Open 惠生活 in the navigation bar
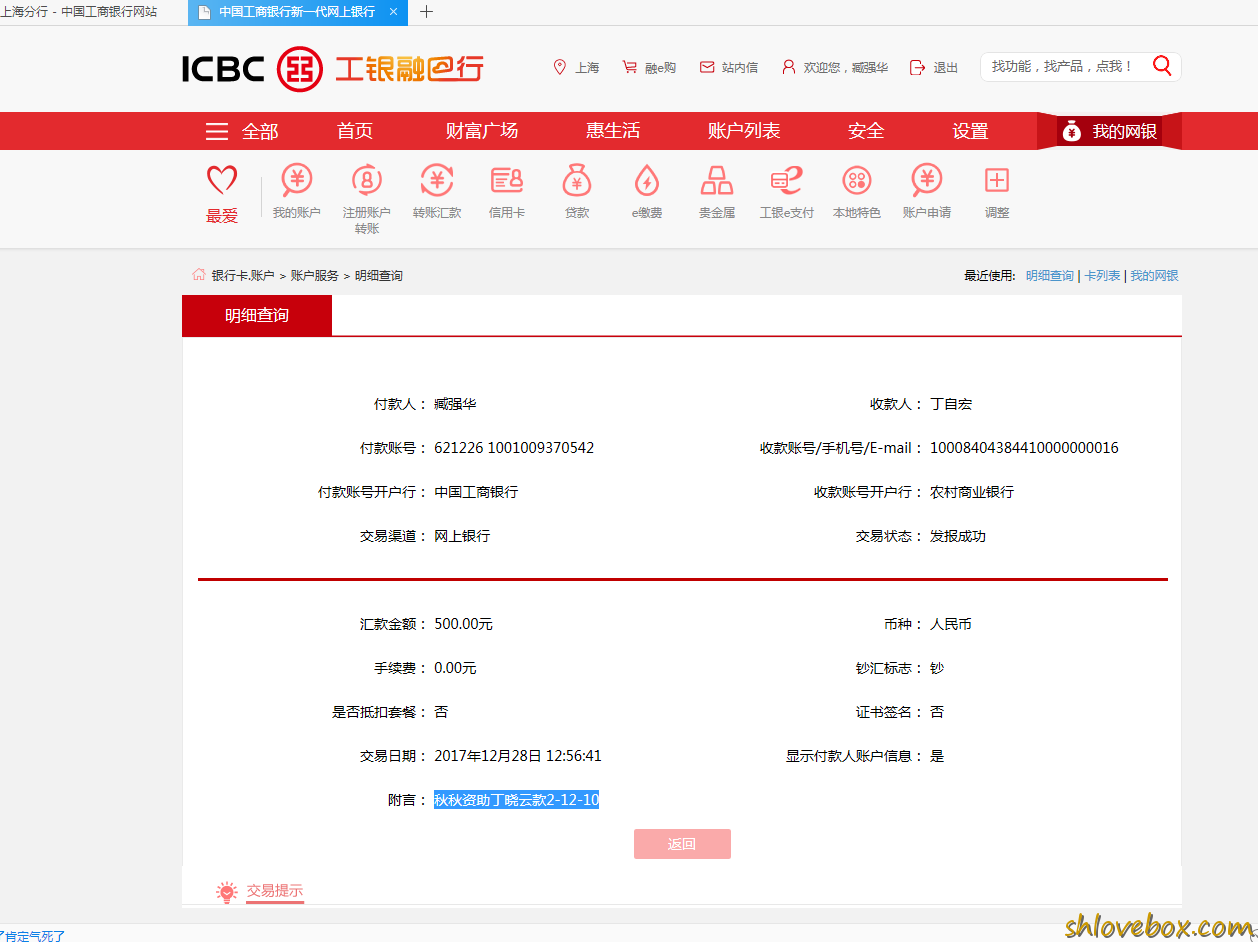1258x942 pixels. (x=613, y=131)
